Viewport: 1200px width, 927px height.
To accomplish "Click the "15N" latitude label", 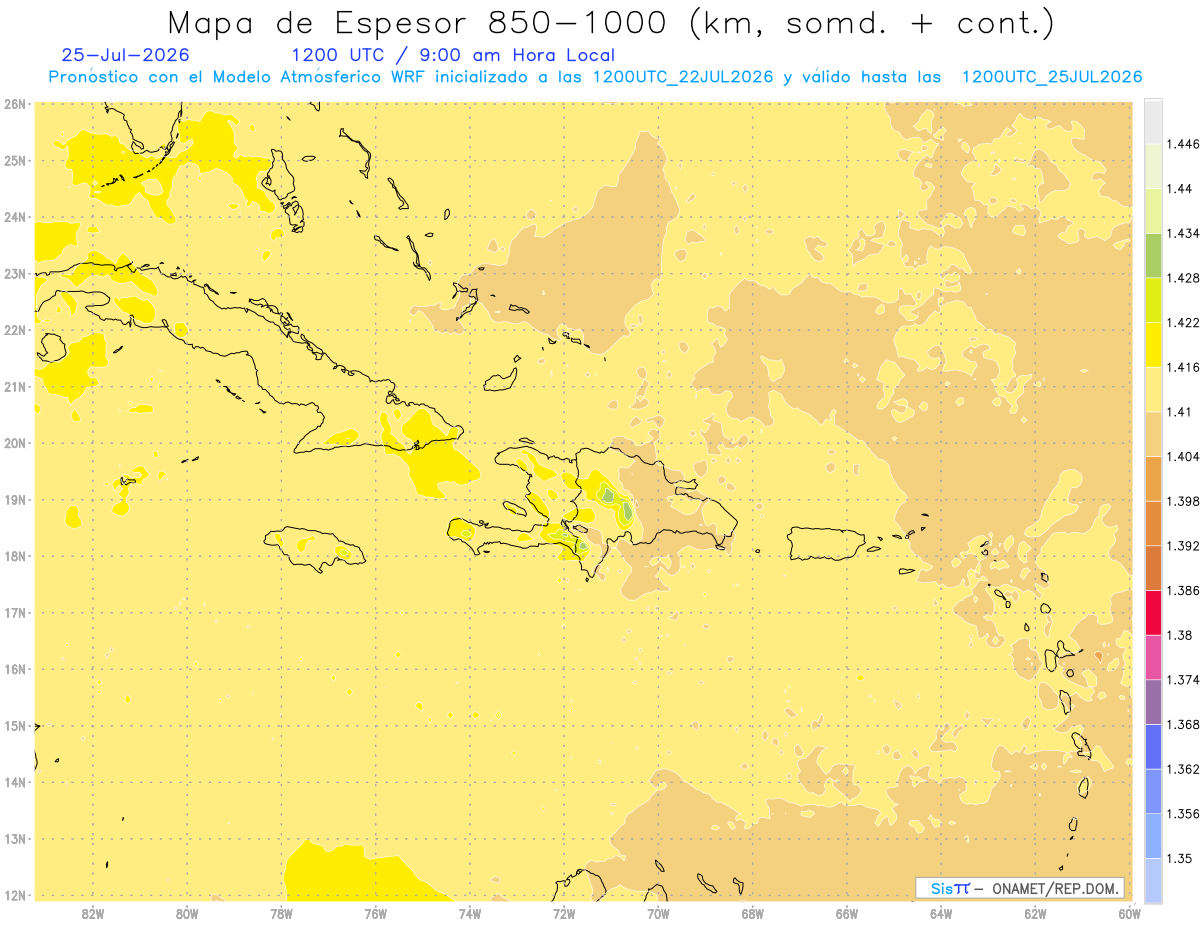I will pos(15,725).
